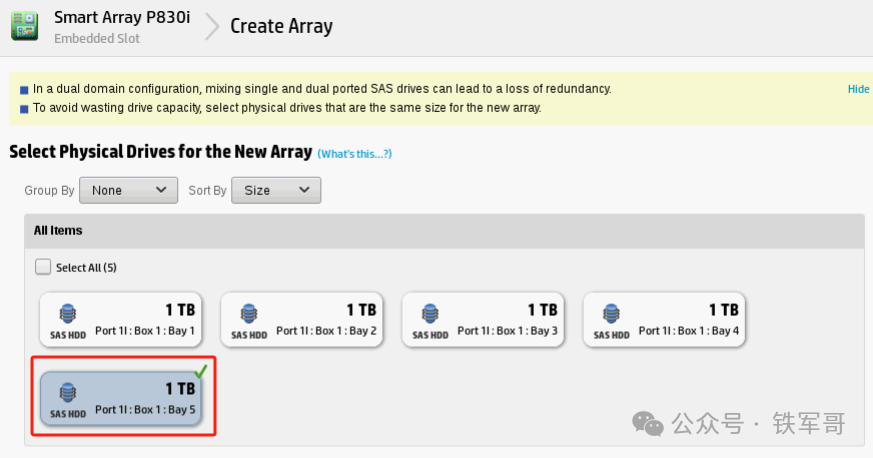Click the Select Physical Drives heading
Screen dimensions: 873x458
[161, 152]
